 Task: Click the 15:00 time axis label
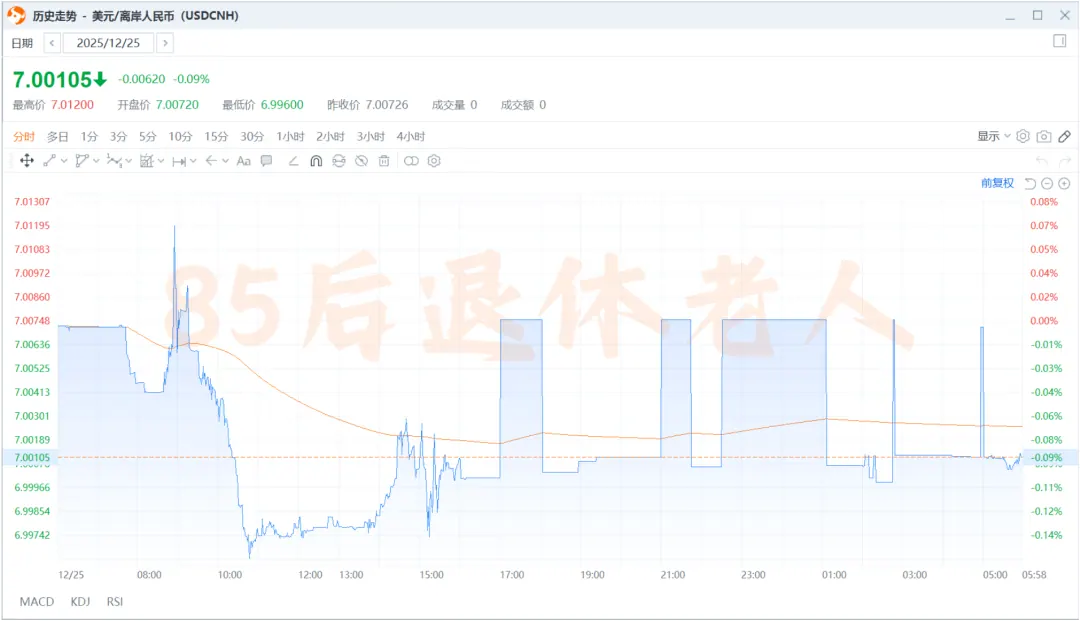(x=432, y=575)
